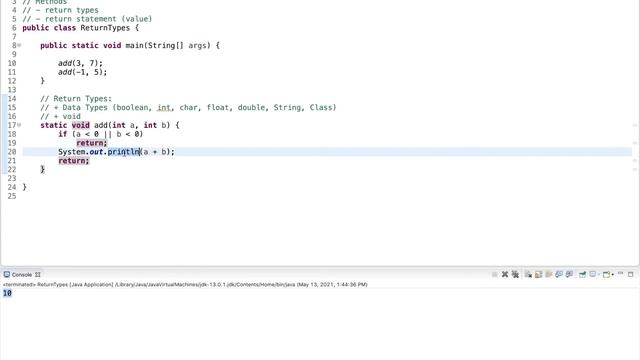This screenshot has height=360, width=640.
Task: Maximize the Console panel
Action: point(631,275)
